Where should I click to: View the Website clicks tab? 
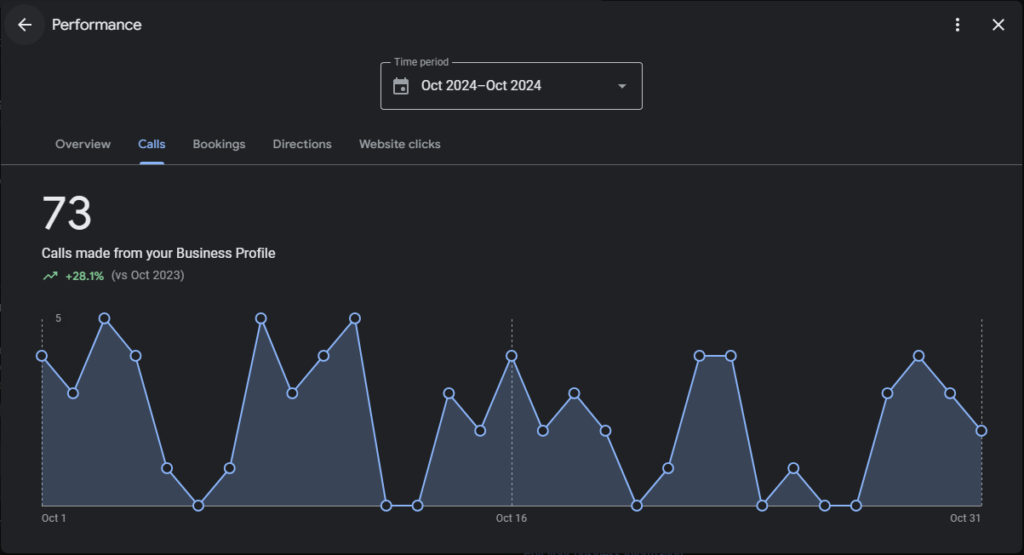point(400,144)
